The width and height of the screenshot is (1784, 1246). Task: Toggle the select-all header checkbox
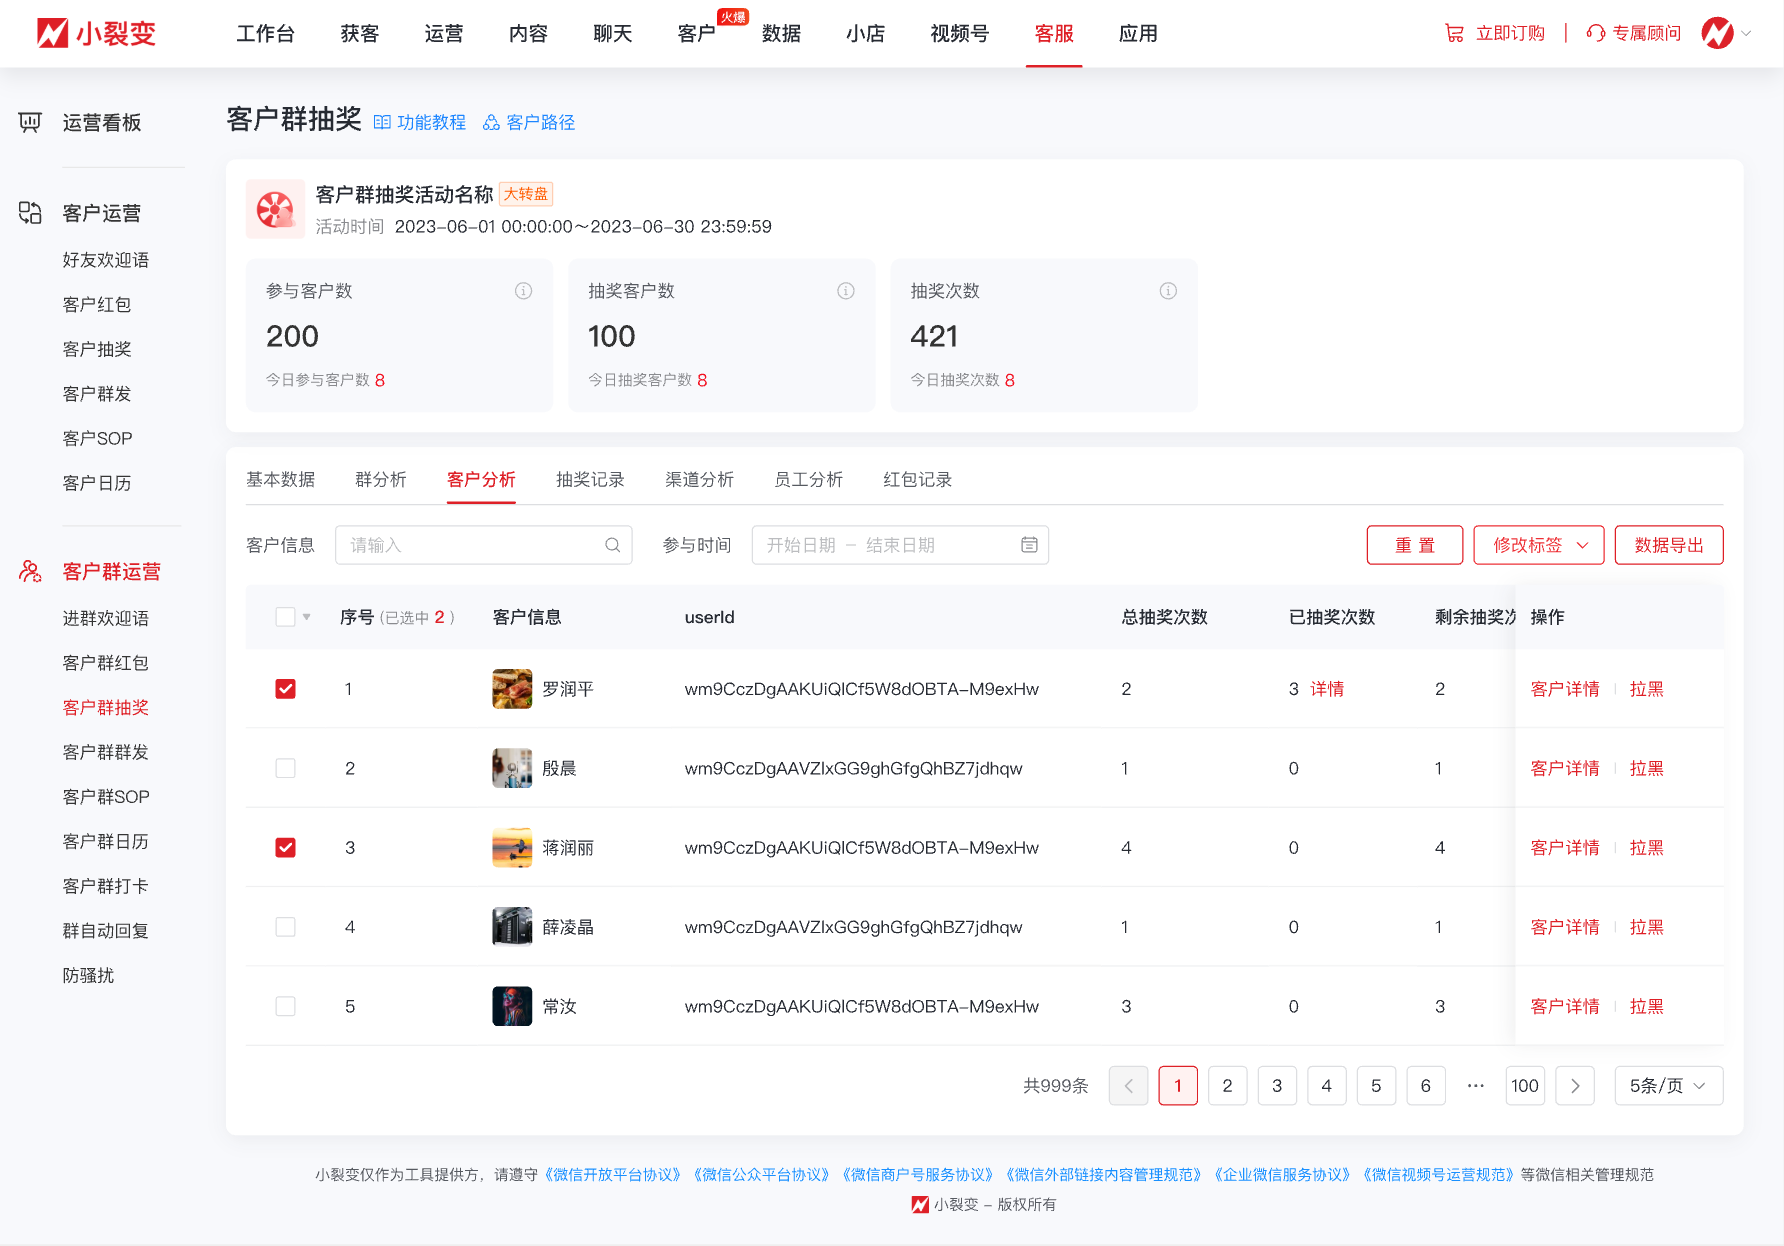[x=286, y=617]
